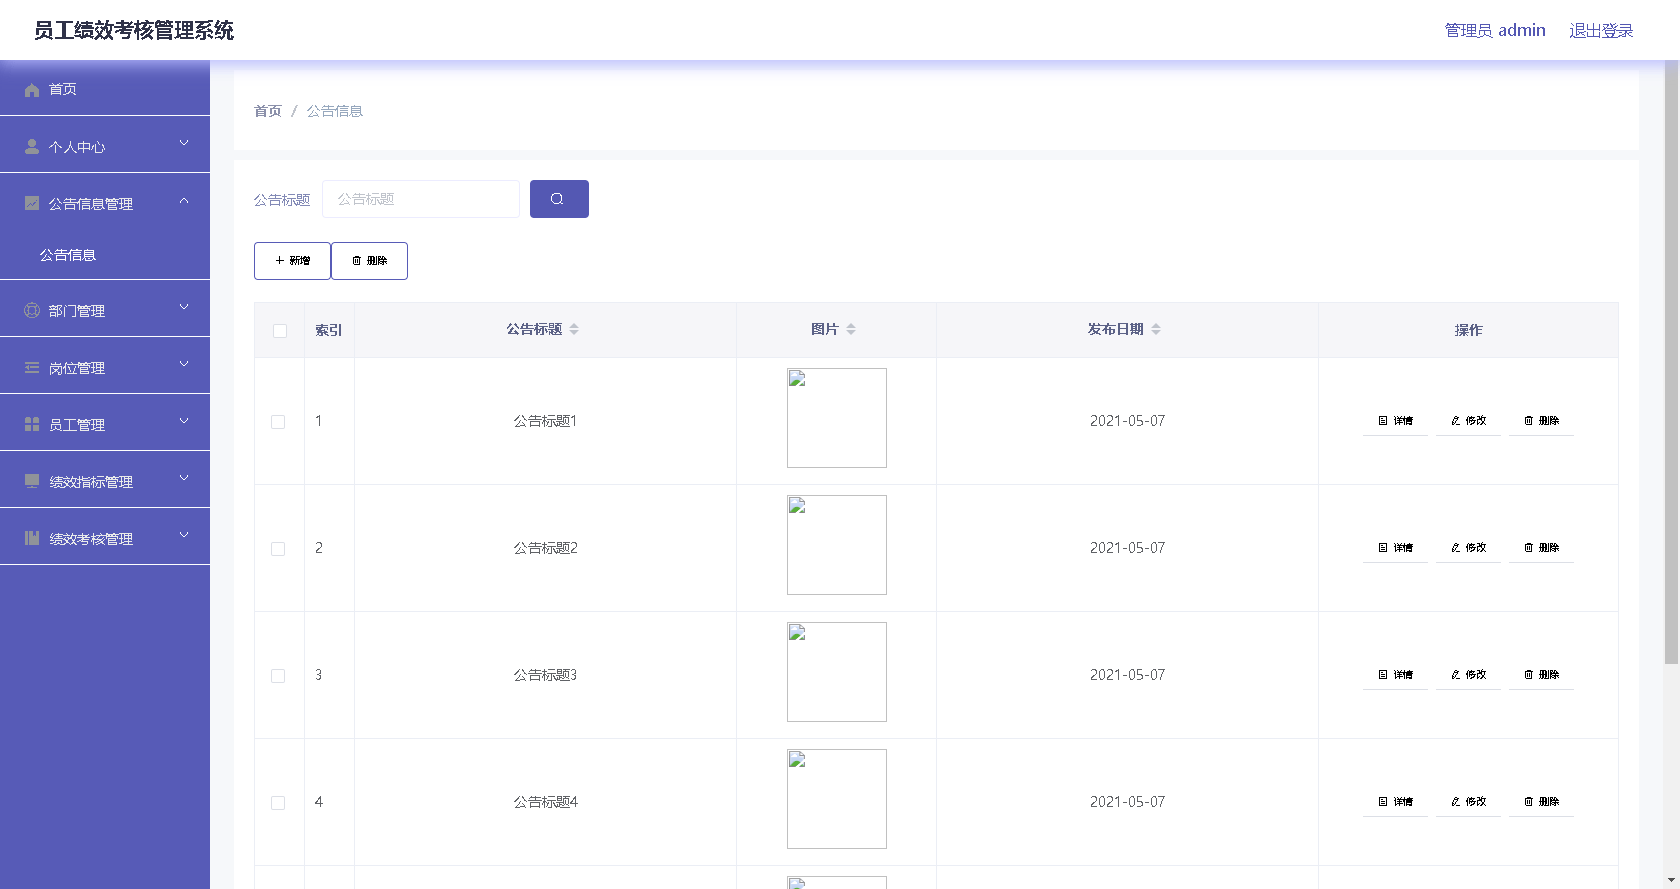This screenshot has width=1680, height=889.
Task: Click 删除 for 公告标题2 row
Action: pyautogui.click(x=1541, y=548)
